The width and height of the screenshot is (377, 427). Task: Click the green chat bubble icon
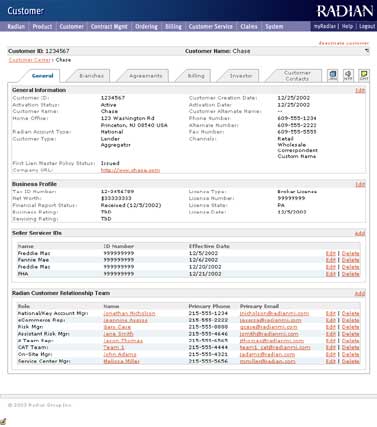point(364,75)
